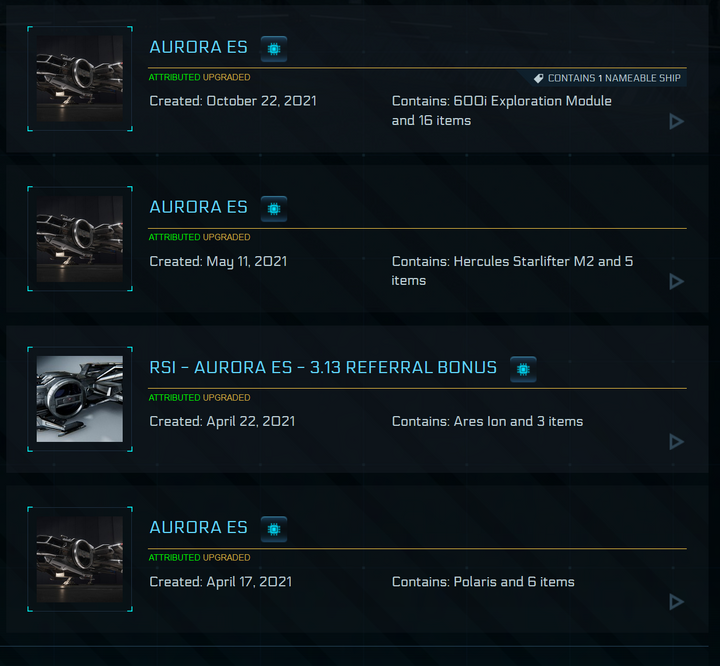Click Aurora ES title created May 11, 2021
This screenshot has height=666, width=720.
click(198, 207)
